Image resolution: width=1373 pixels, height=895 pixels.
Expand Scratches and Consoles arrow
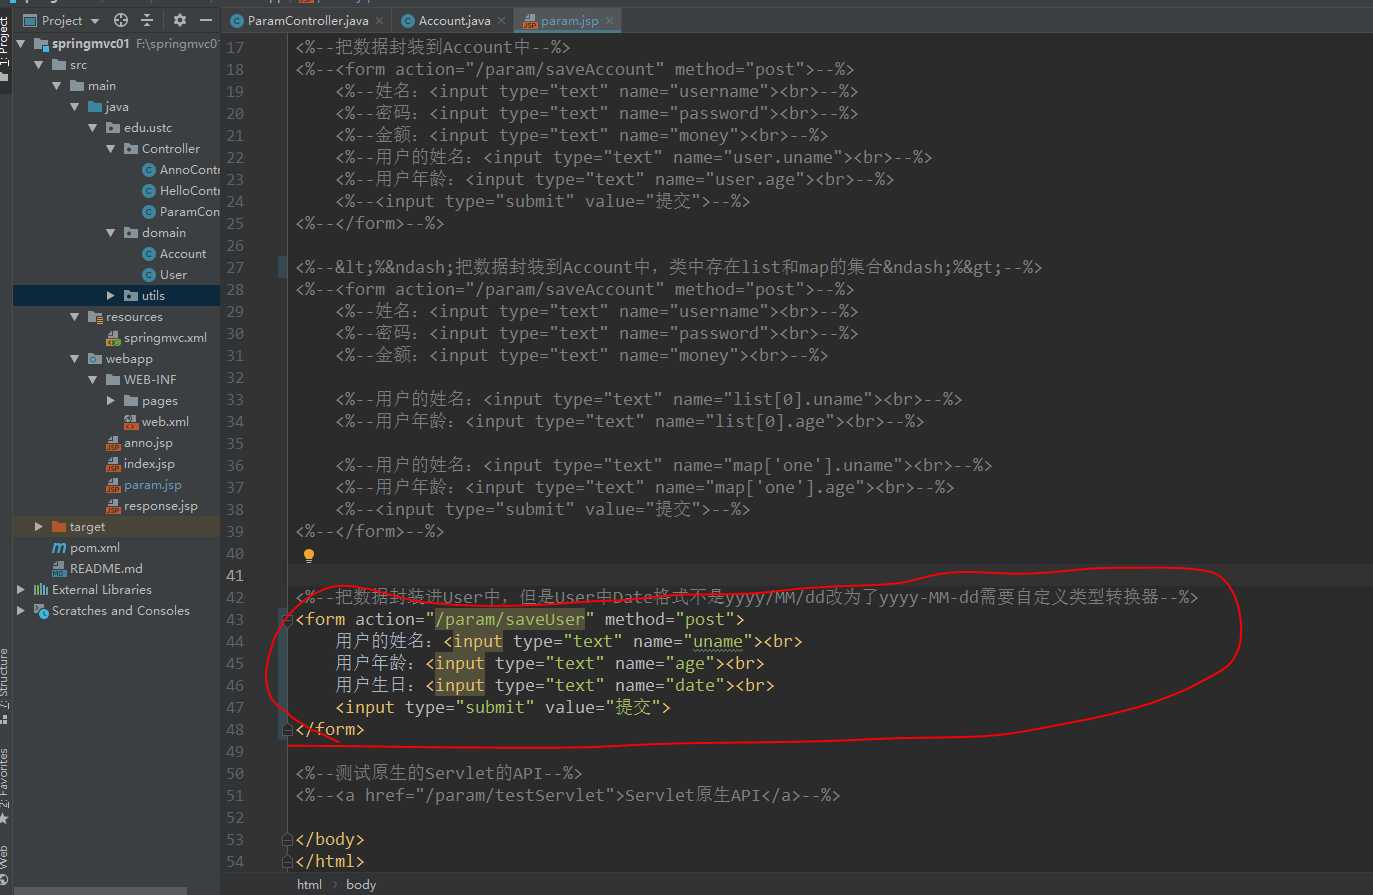[x=21, y=611]
